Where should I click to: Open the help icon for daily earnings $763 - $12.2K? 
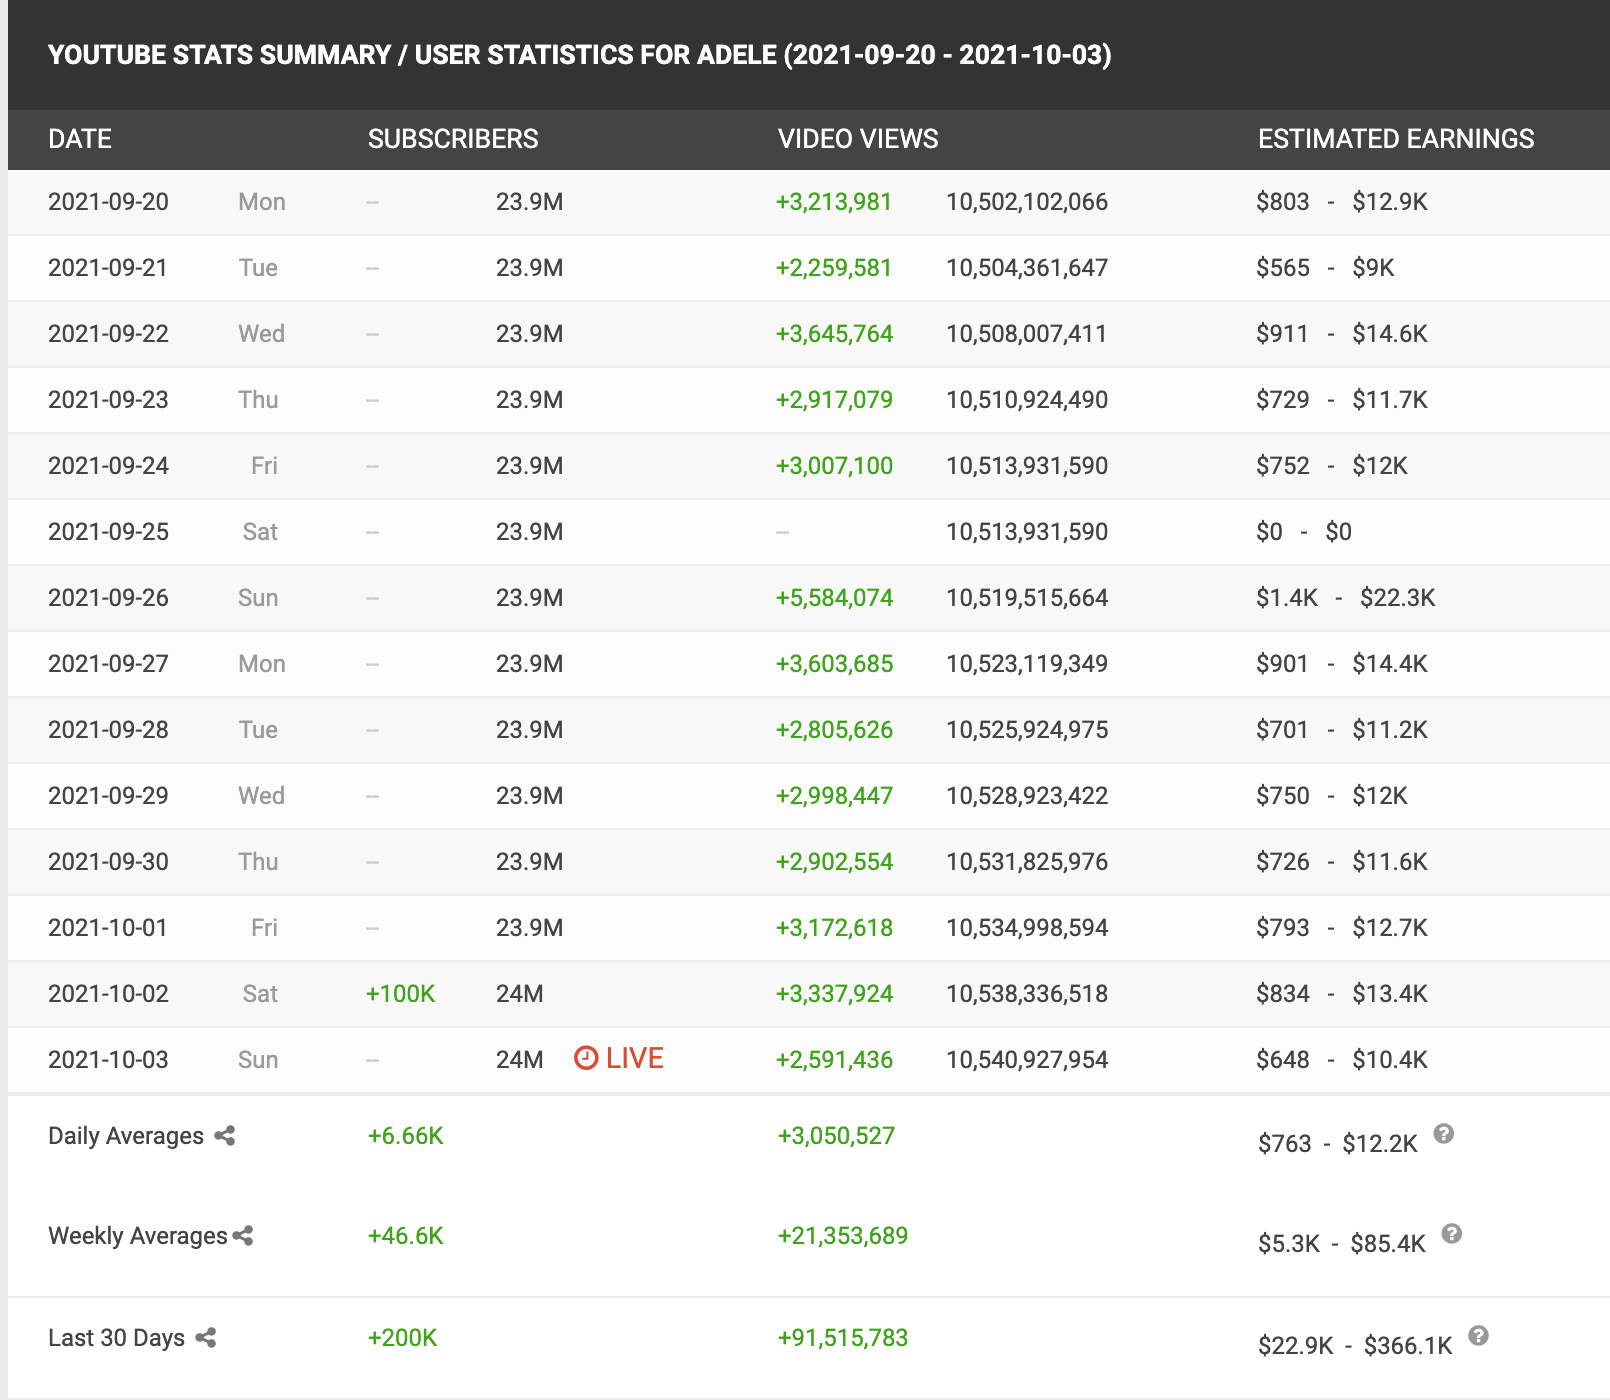coord(1443,1133)
